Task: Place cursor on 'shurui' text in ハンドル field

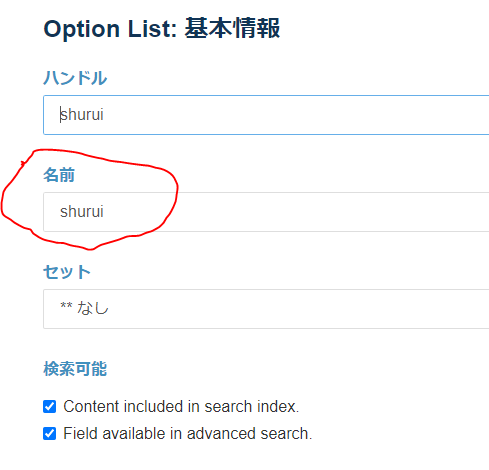Action: 82,115
